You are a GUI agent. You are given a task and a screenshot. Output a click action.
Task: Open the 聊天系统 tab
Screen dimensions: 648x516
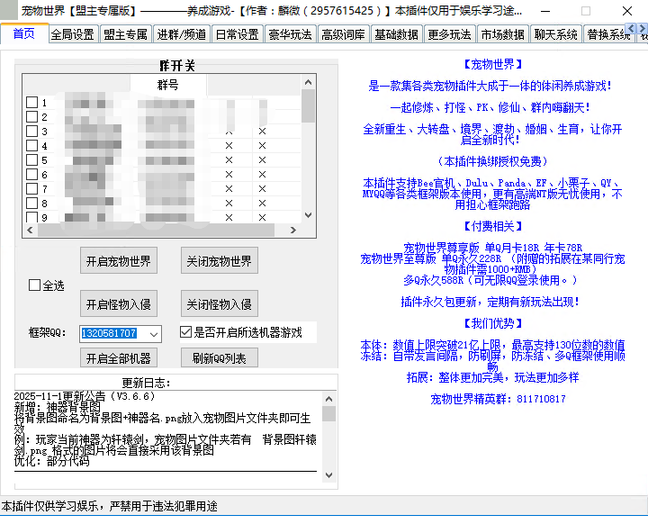(556, 35)
